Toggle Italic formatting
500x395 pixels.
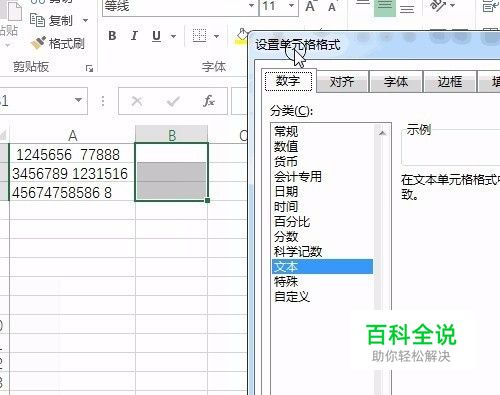point(134,35)
